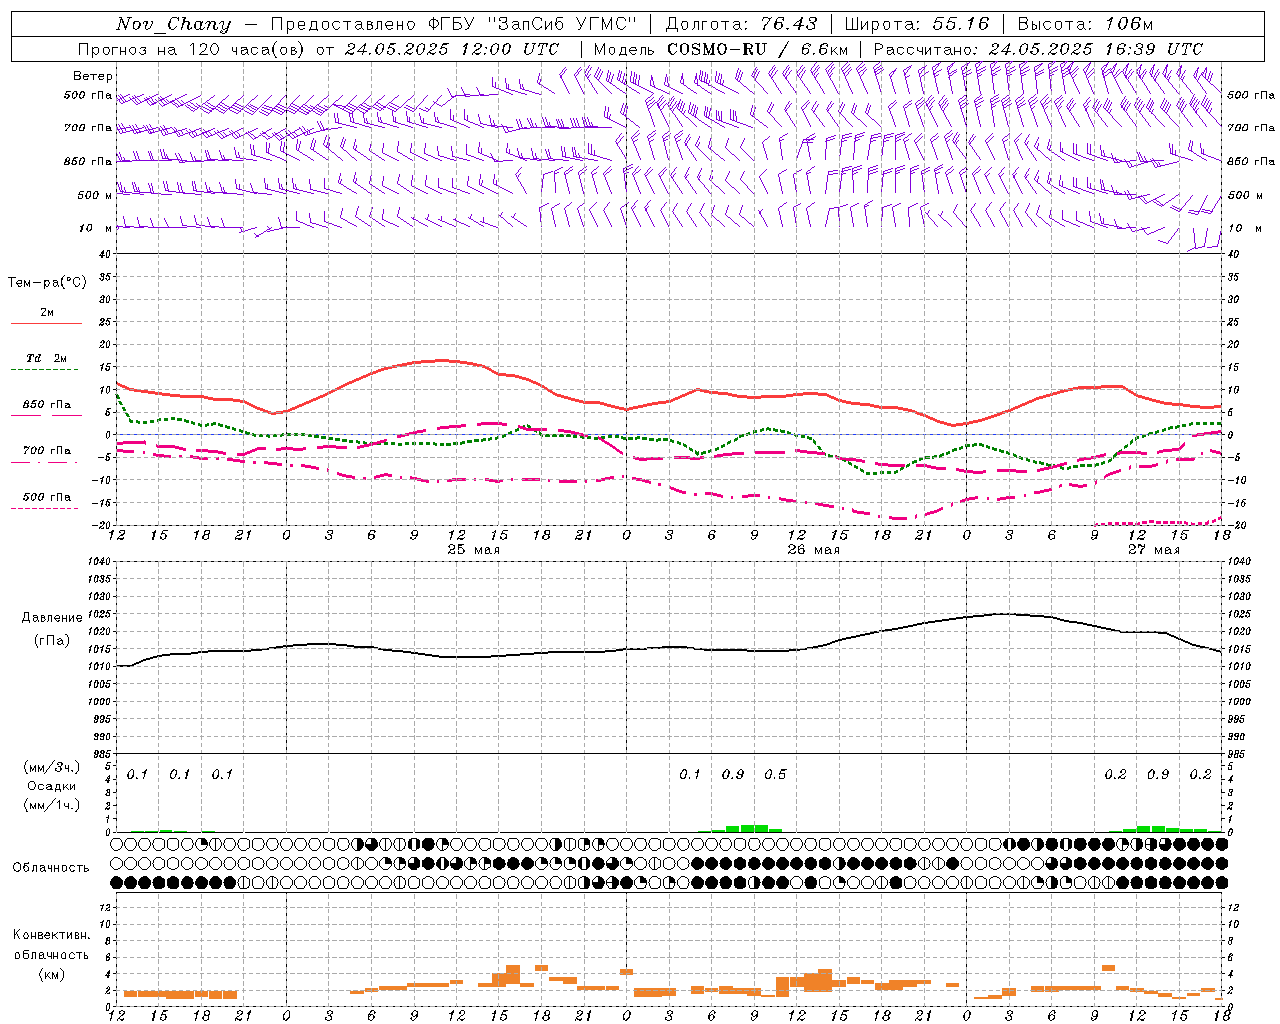Click the 'Высота: 106м' elevation text
This screenshot has width=1280, height=1024.
[1085, 24]
